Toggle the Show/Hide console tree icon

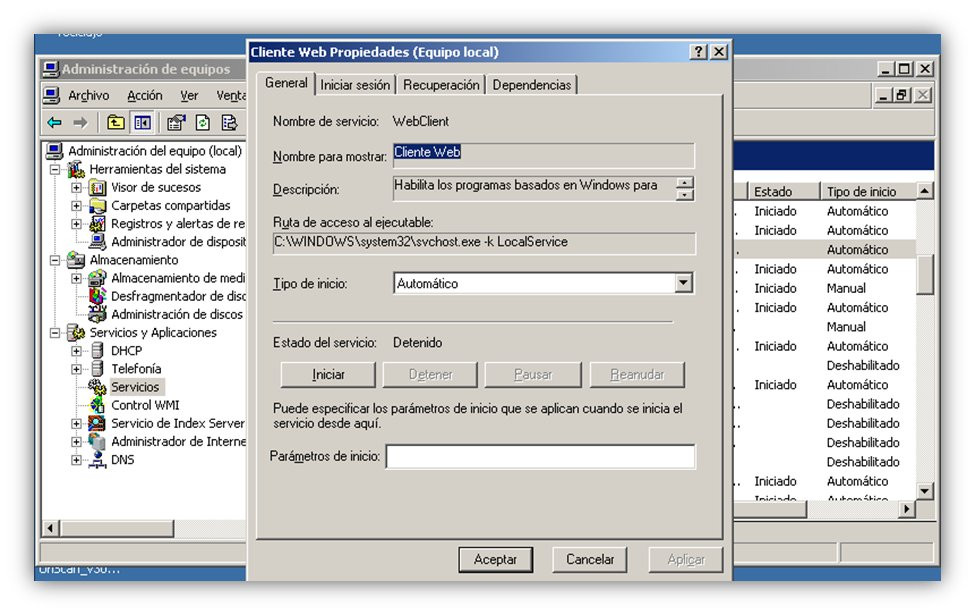point(142,123)
